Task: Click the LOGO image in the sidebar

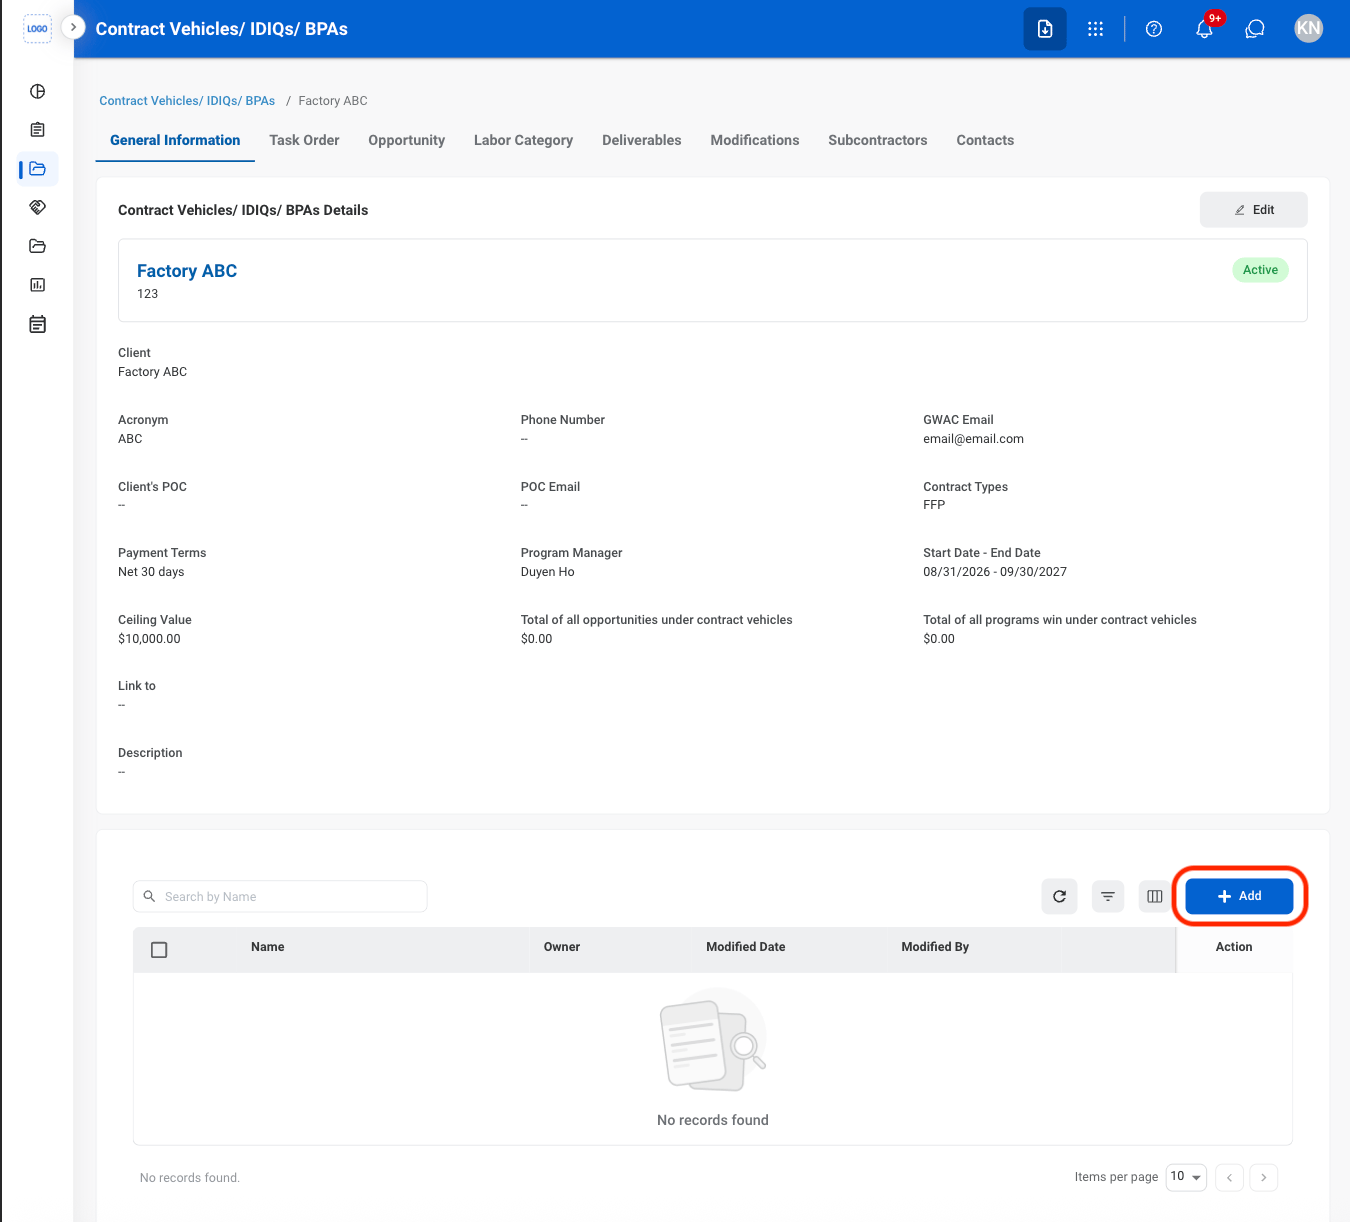Action: click(x=37, y=28)
